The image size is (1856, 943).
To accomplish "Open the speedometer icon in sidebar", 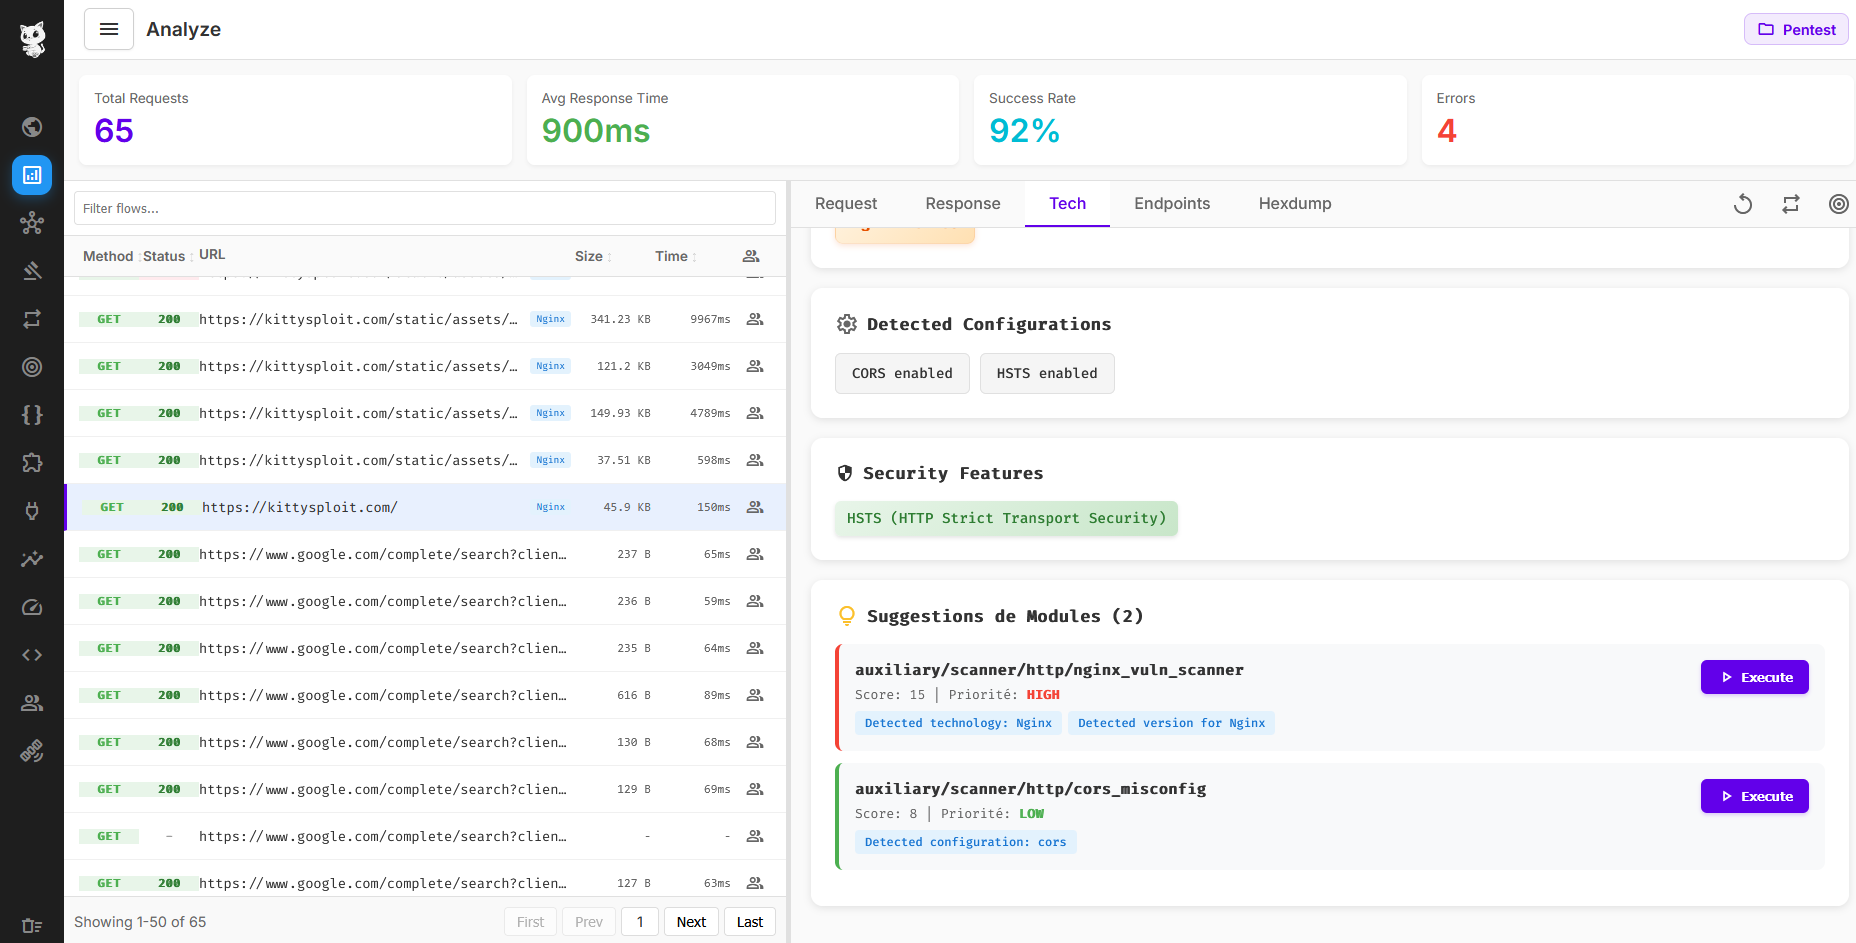I will click(x=32, y=607).
